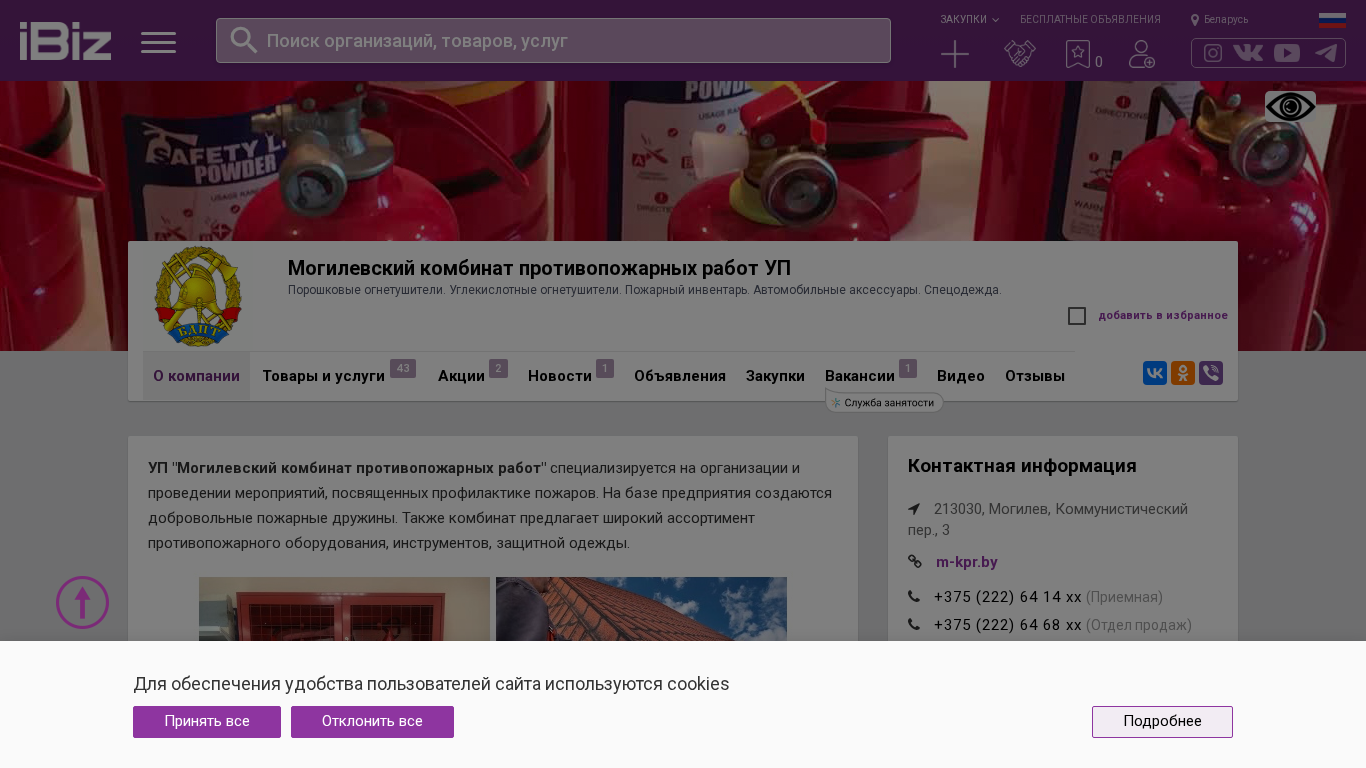This screenshot has height=768, width=1366.
Task: Share via the Odnoklassniki icon
Action: coord(1183,373)
